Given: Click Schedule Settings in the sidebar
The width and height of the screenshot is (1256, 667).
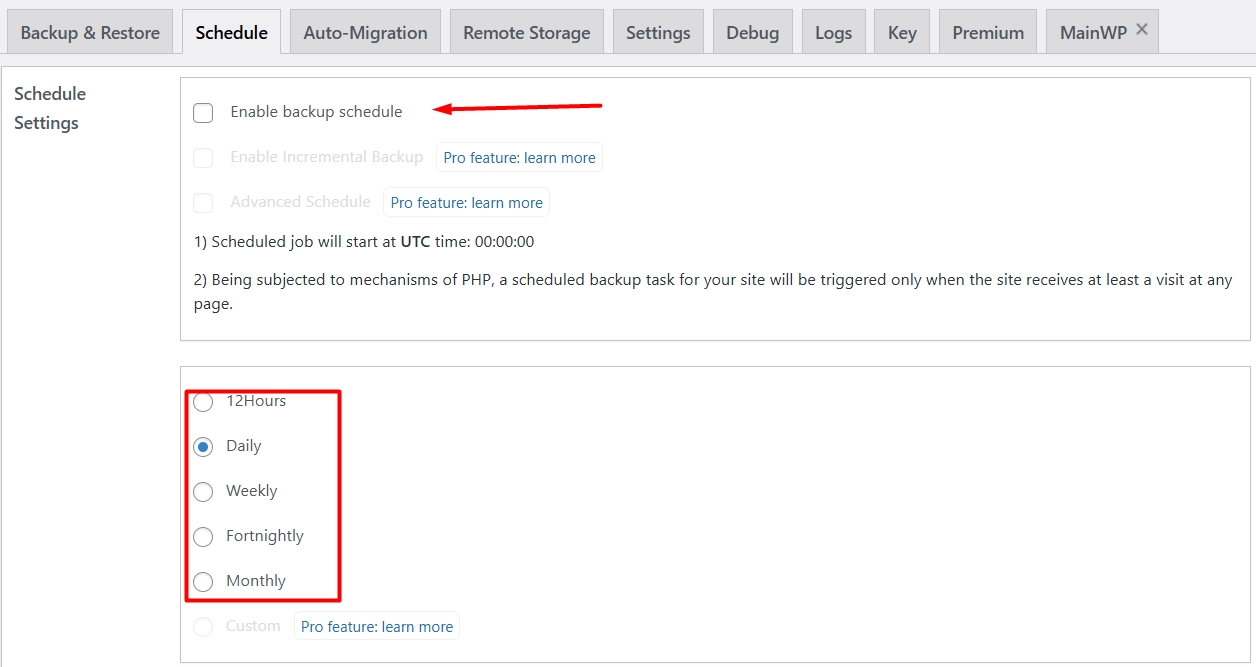Looking at the screenshot, I should 49,107.
